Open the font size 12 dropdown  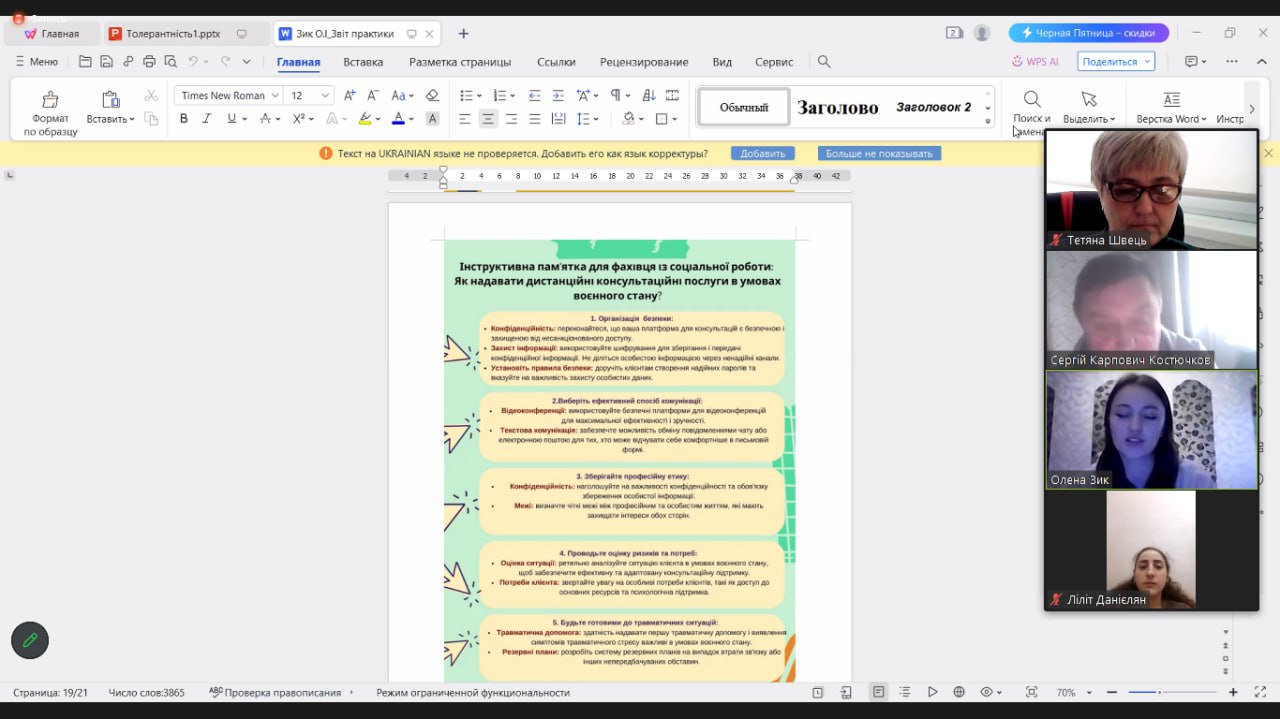point(309,95)
